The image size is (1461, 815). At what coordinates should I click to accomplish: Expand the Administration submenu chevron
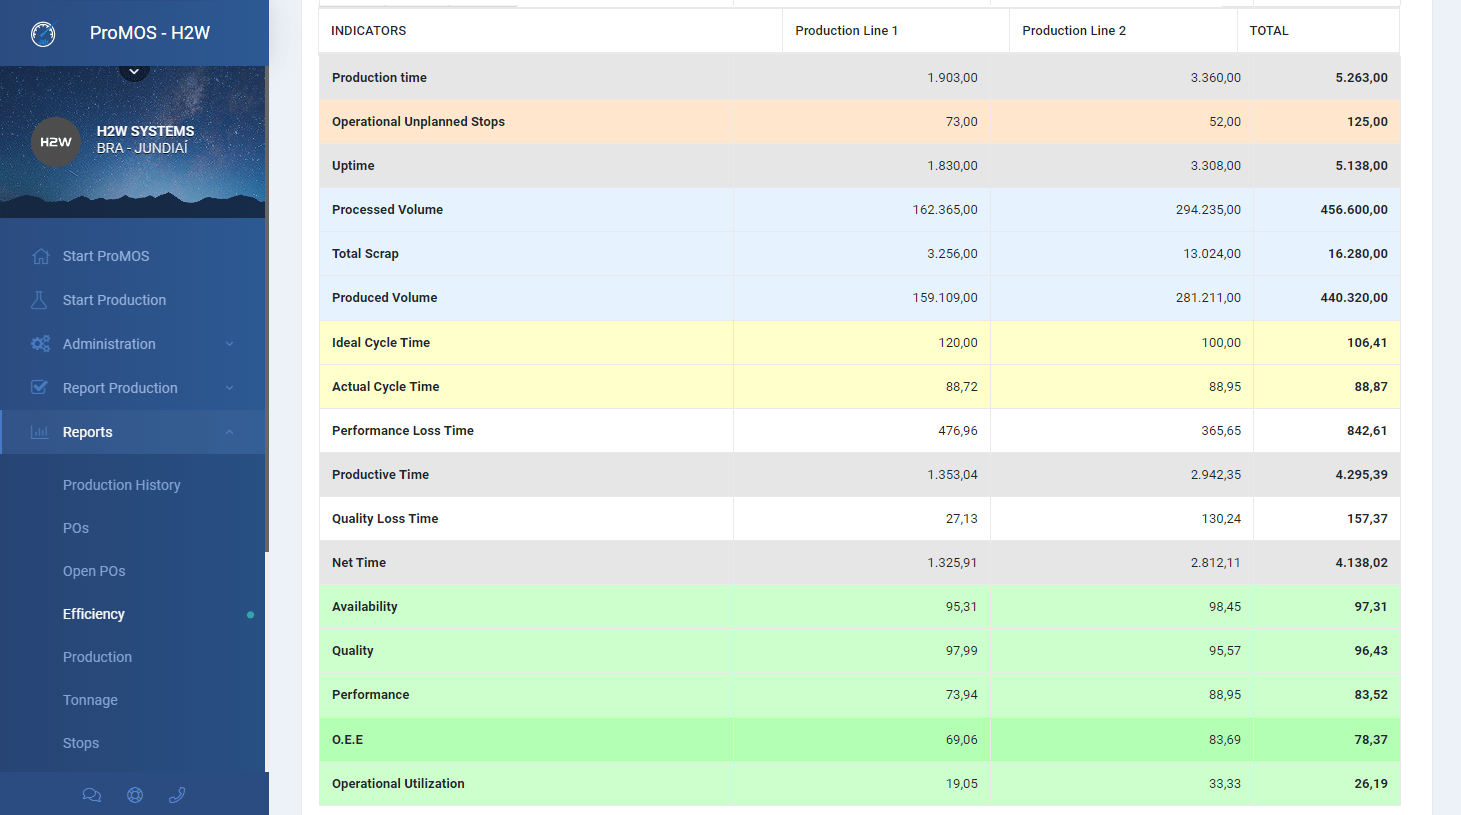229,344
